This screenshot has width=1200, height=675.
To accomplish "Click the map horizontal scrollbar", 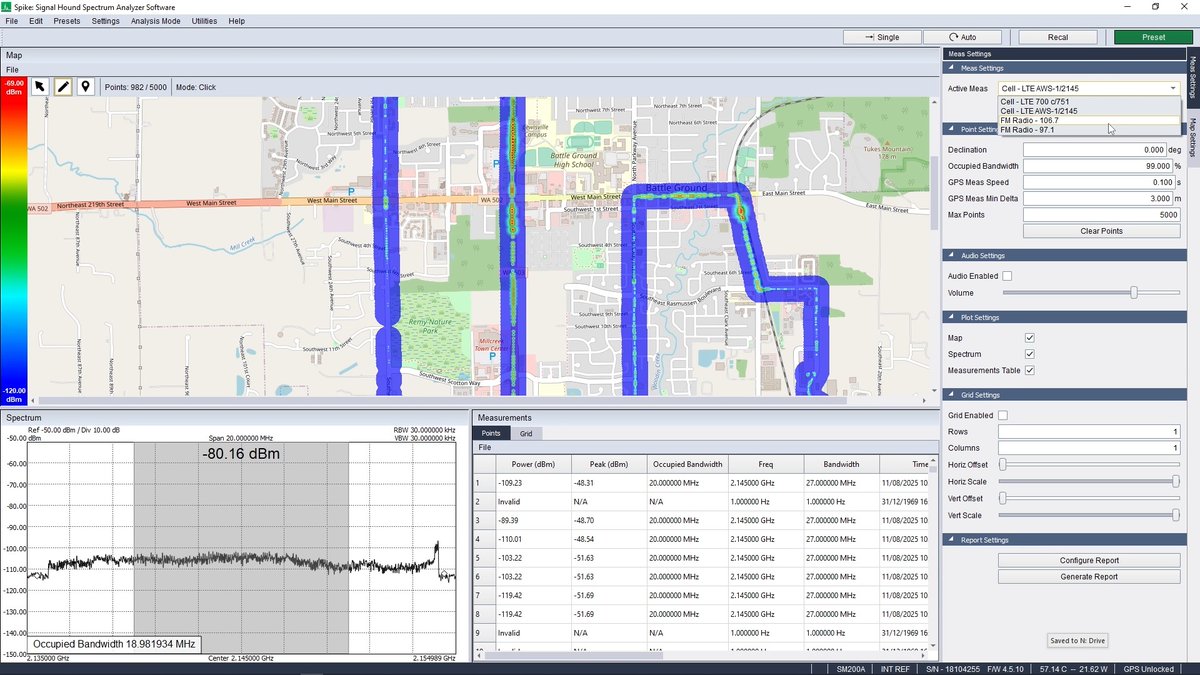I will pos(480,401).
